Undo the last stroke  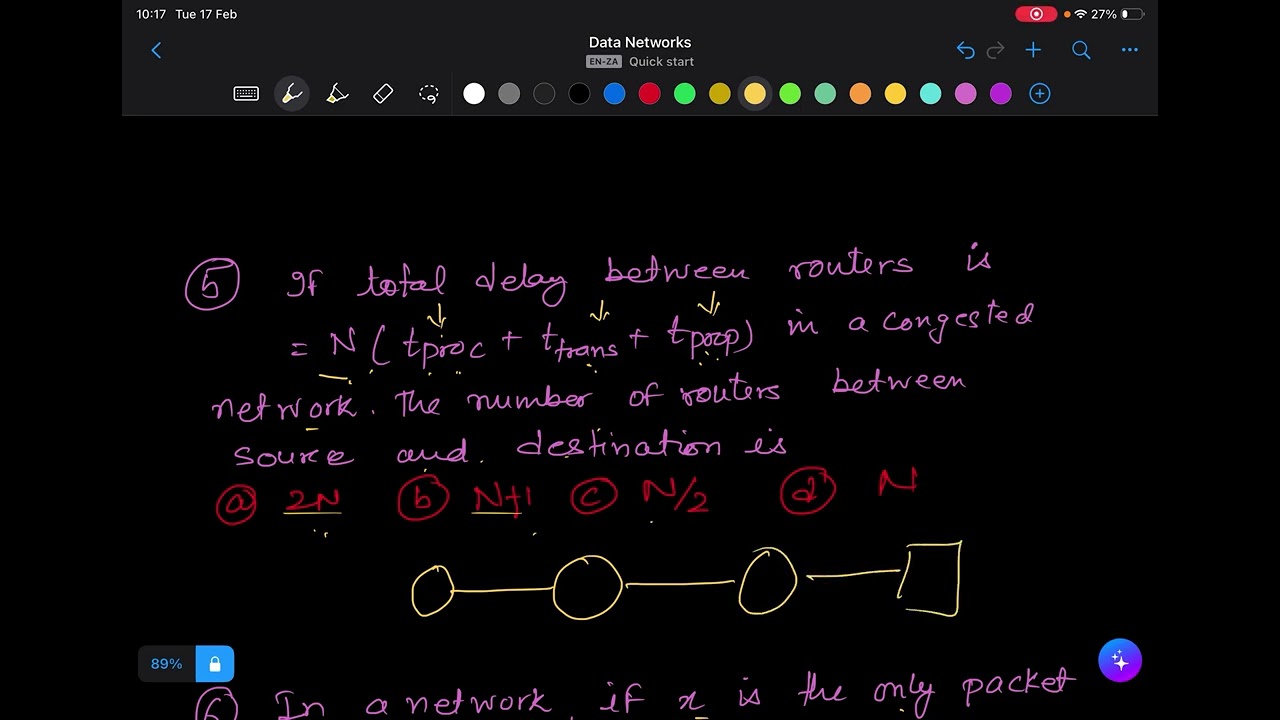(965, 50)
